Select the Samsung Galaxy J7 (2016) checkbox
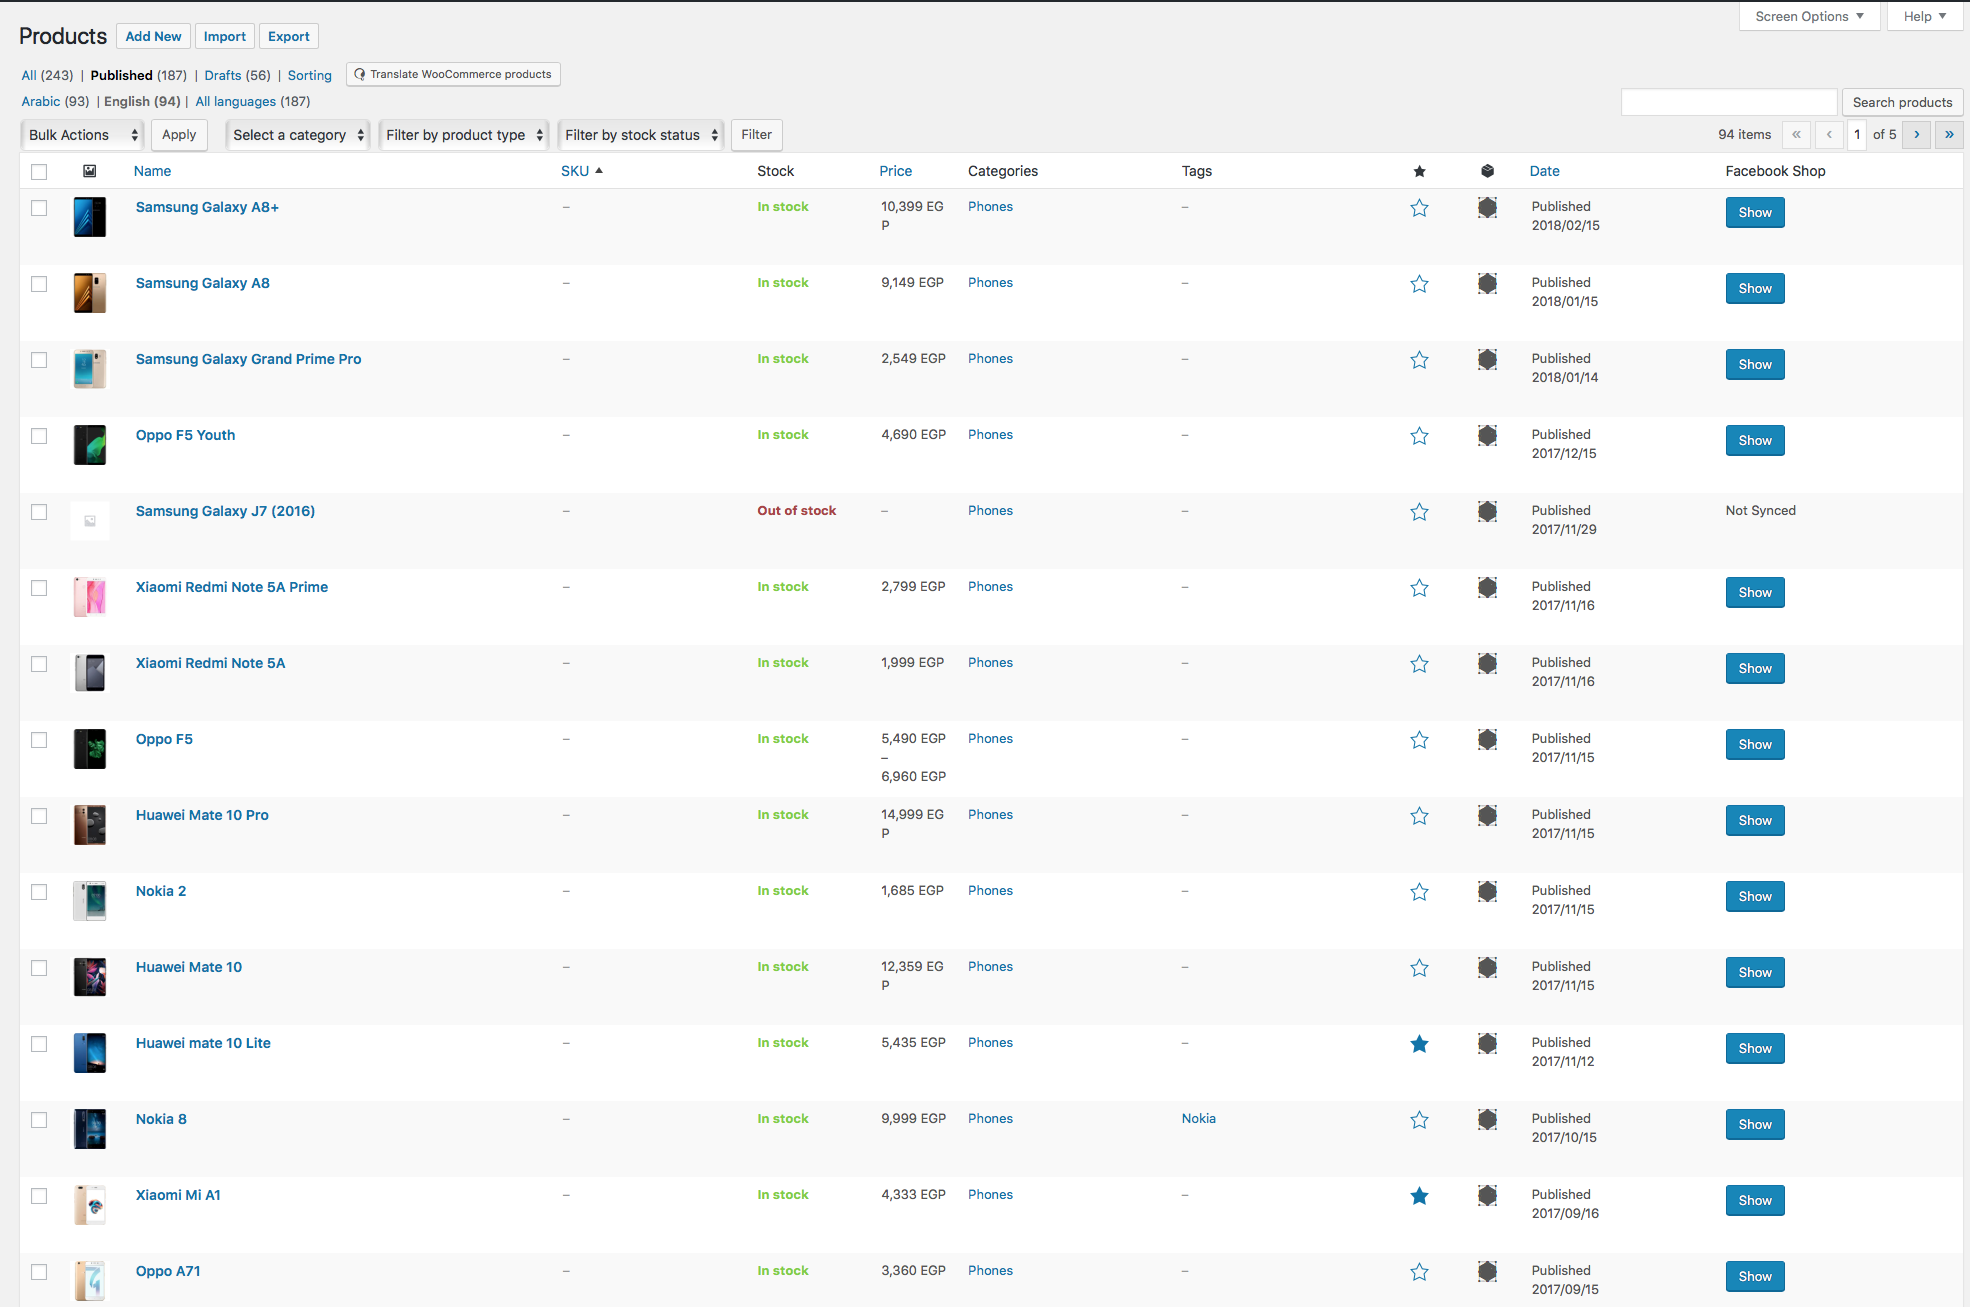Screen dimensions: 1970x1307 tap(39, 512)
